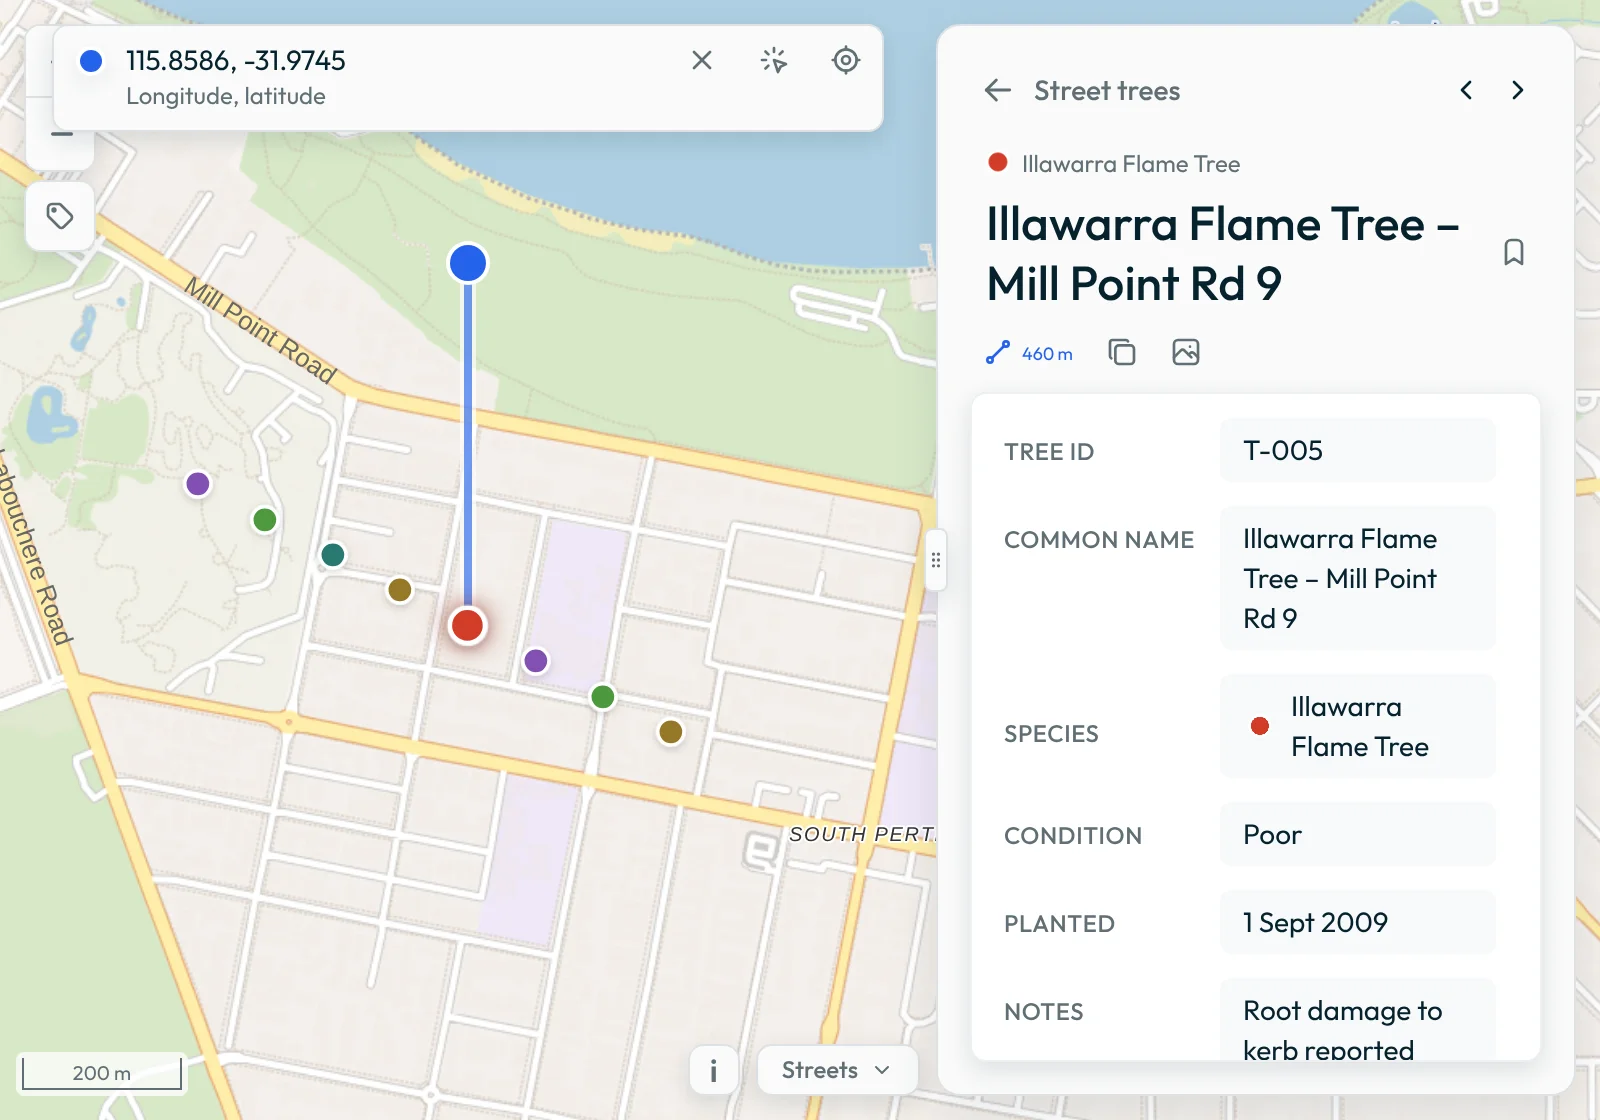Select the red Illawarra Flame Tree marker
This screenshot has height=1120, width=1600.
(467, 625)
